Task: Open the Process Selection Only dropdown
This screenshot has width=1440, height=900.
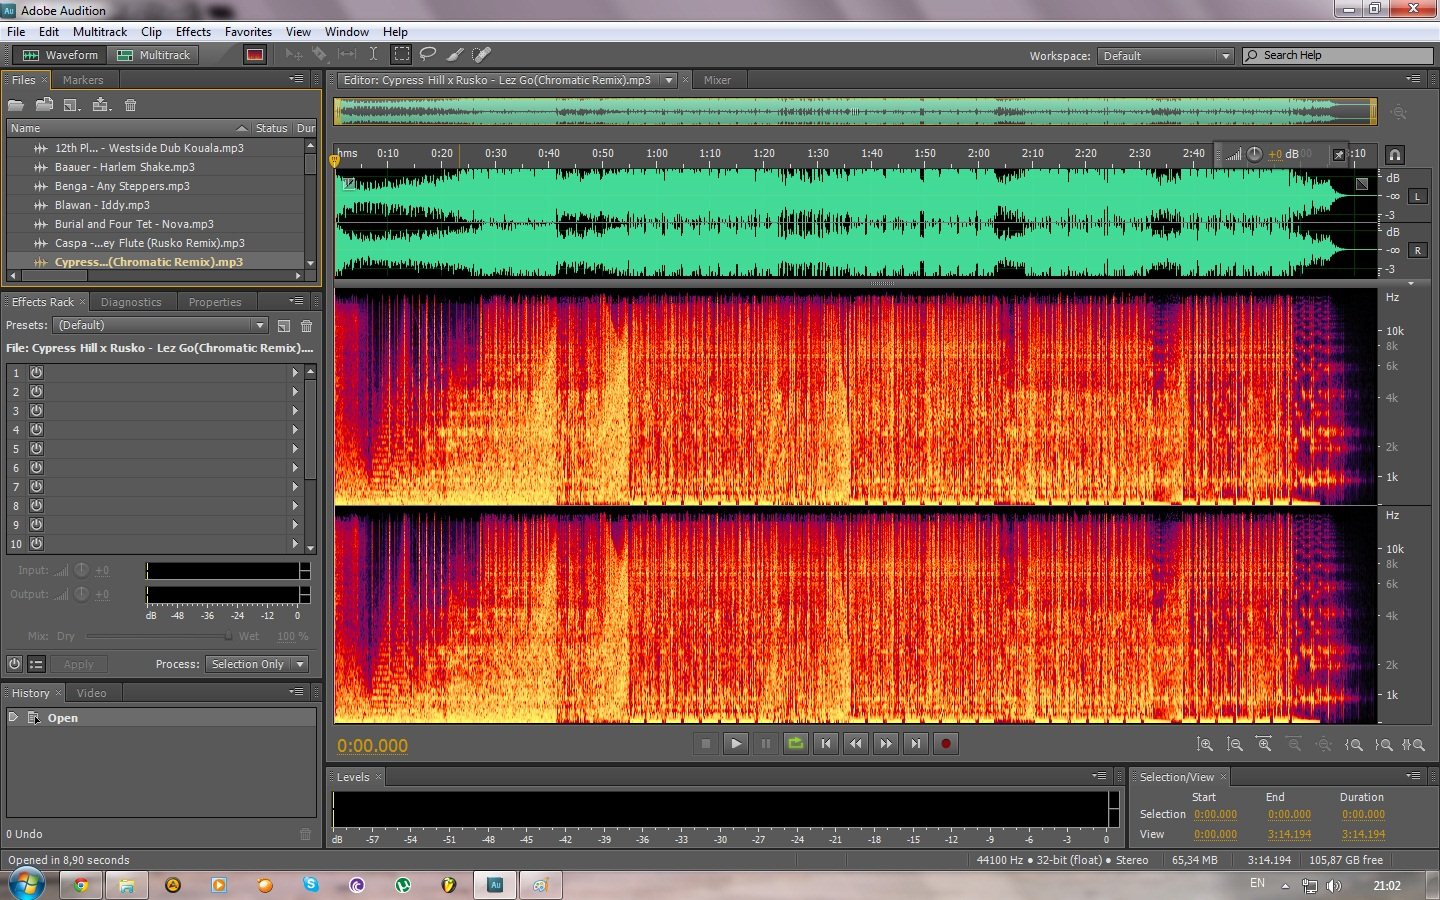Action: (256, 664)
